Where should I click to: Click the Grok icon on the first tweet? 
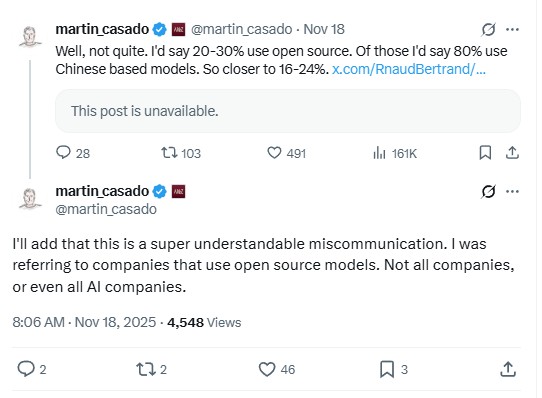[x=488, y=29]
